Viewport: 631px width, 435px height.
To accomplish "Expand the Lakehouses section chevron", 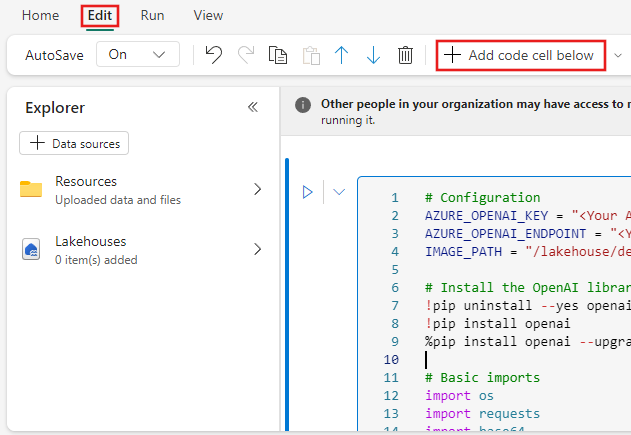I will pos(257,249).
